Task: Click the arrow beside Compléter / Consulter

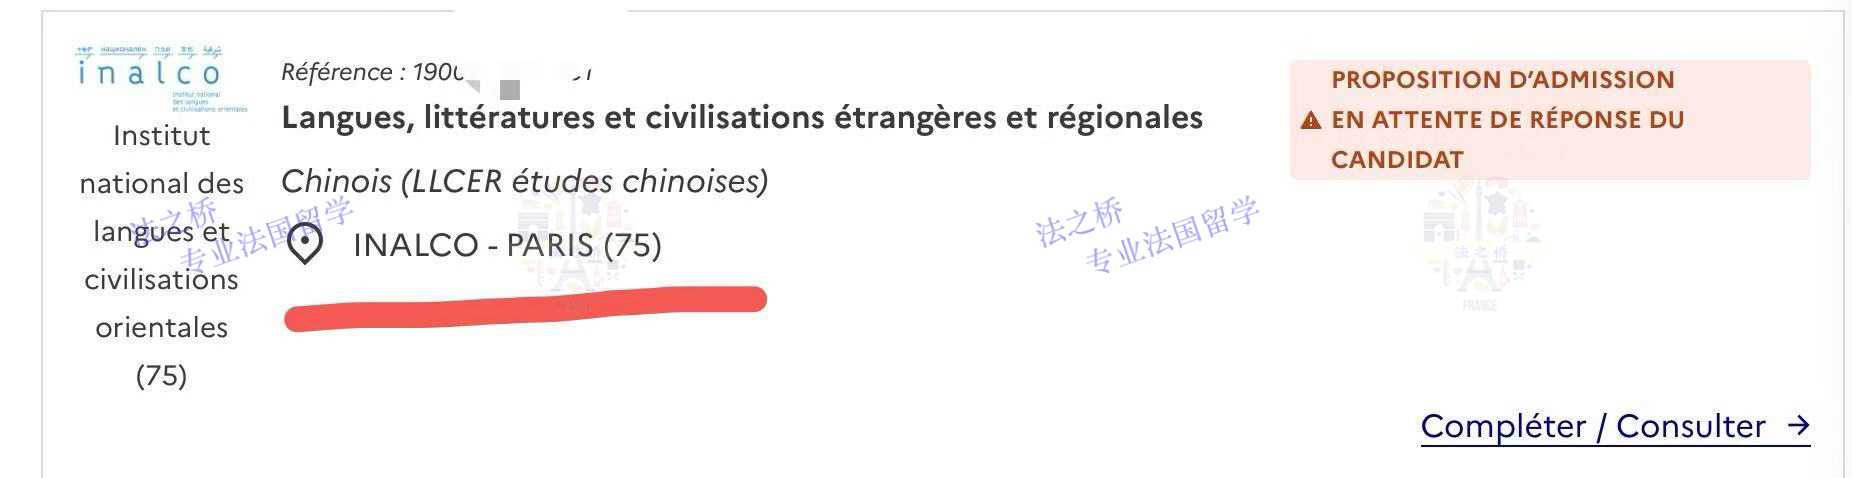Action: [x=1798, y=426]
